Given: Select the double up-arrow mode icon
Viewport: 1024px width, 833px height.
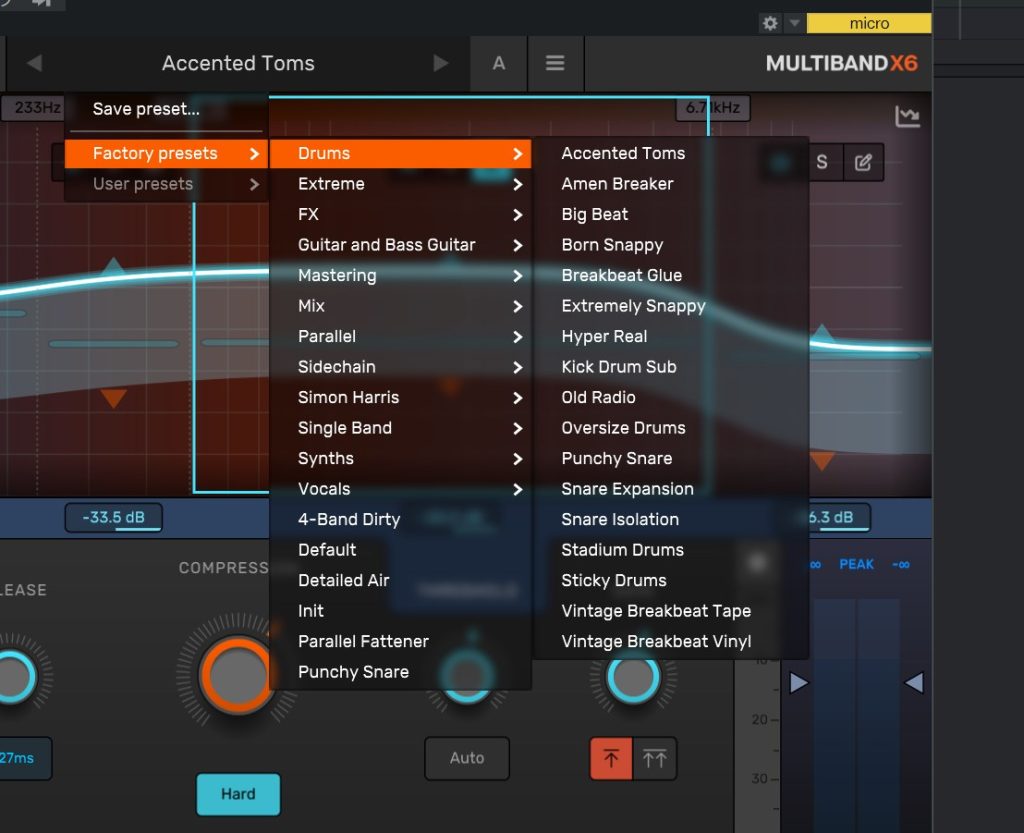Looking at the screenshot, I should 655,758.
